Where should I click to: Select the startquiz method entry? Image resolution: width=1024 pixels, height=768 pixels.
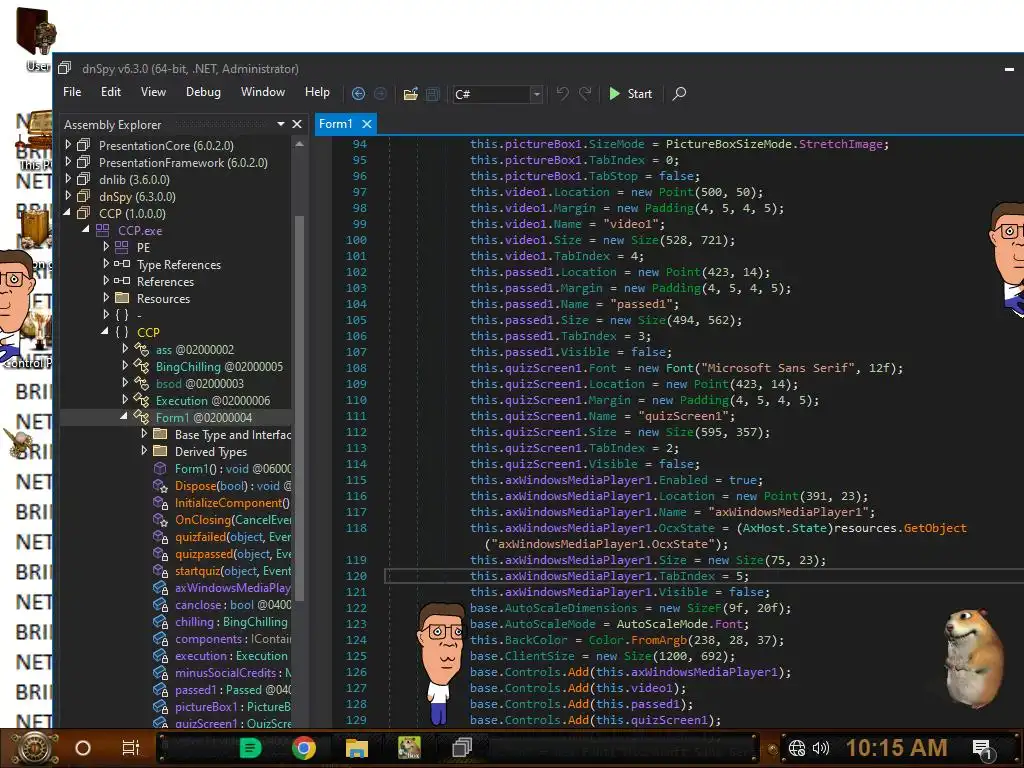pyautogui.click(x=232, y=570)
